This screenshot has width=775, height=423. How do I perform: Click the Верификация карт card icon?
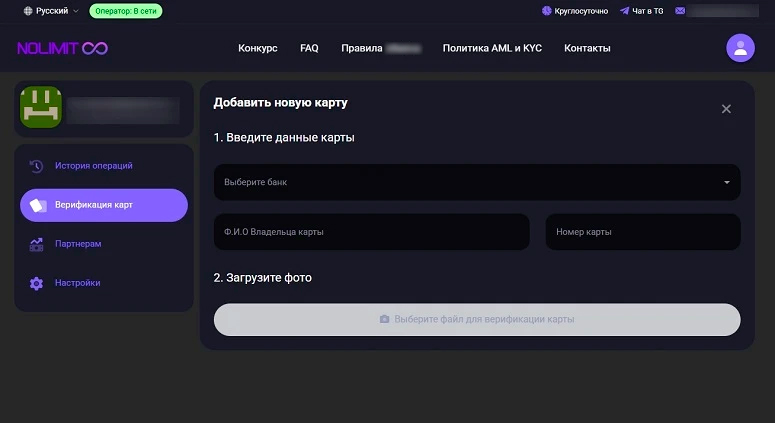pos(38,205)
